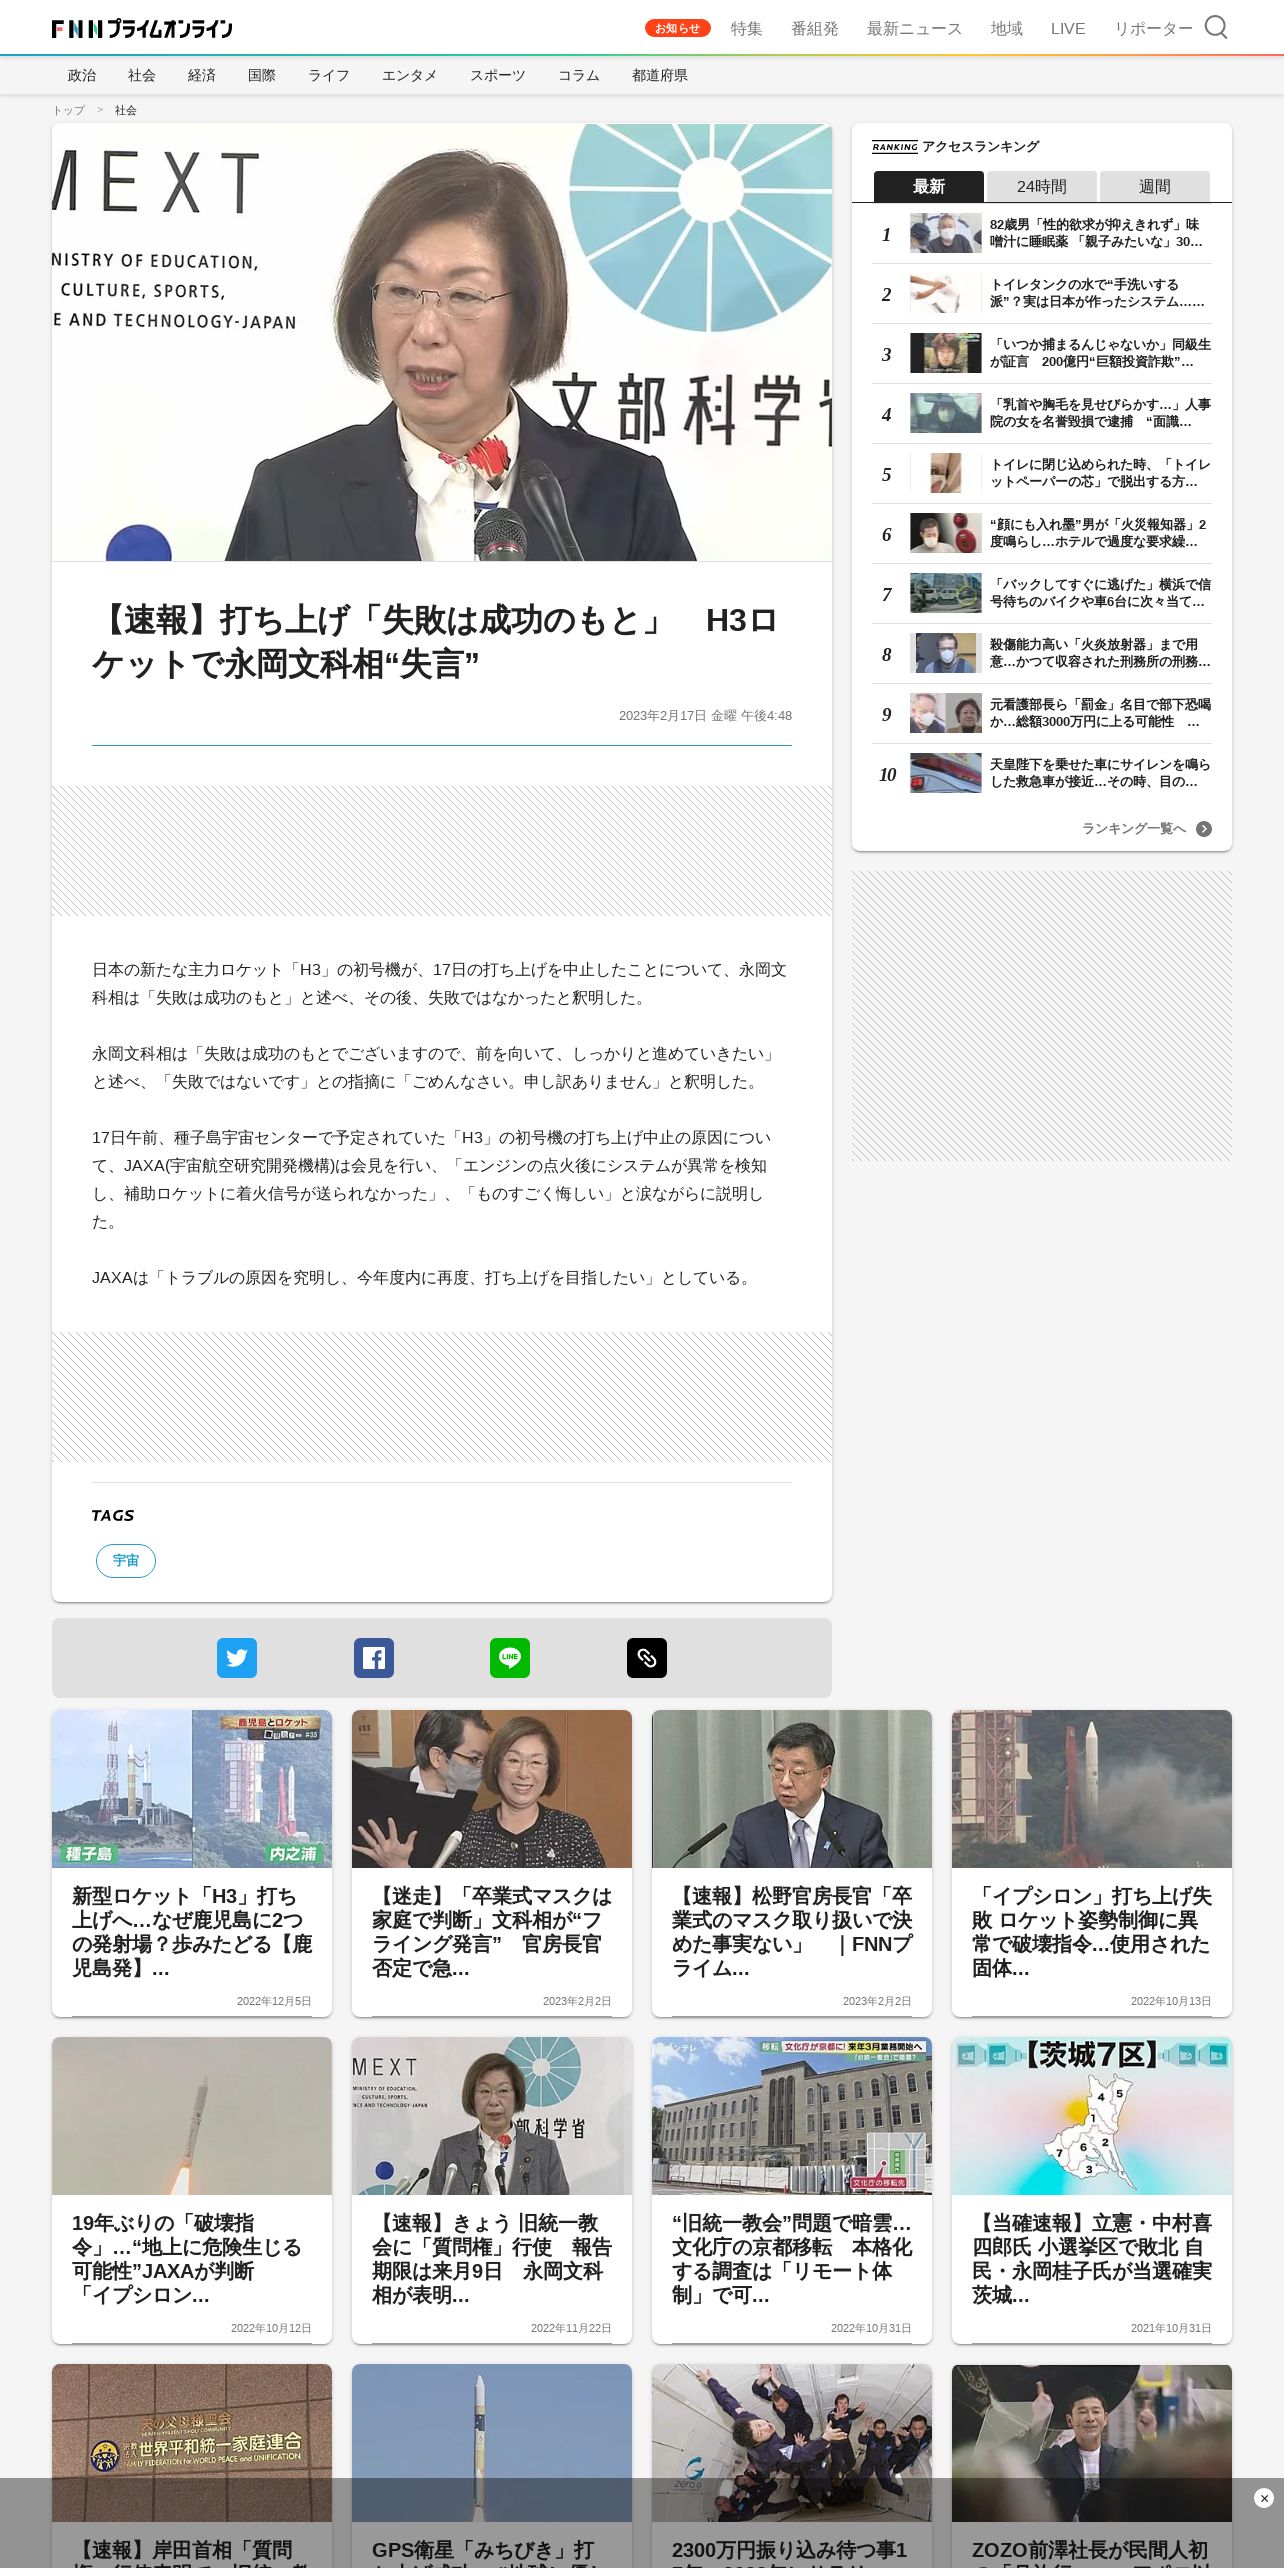Open 地域 in the top navigation
Image resolution: width=1284 pixels, height=2568 pixels.
[1007, 29]
